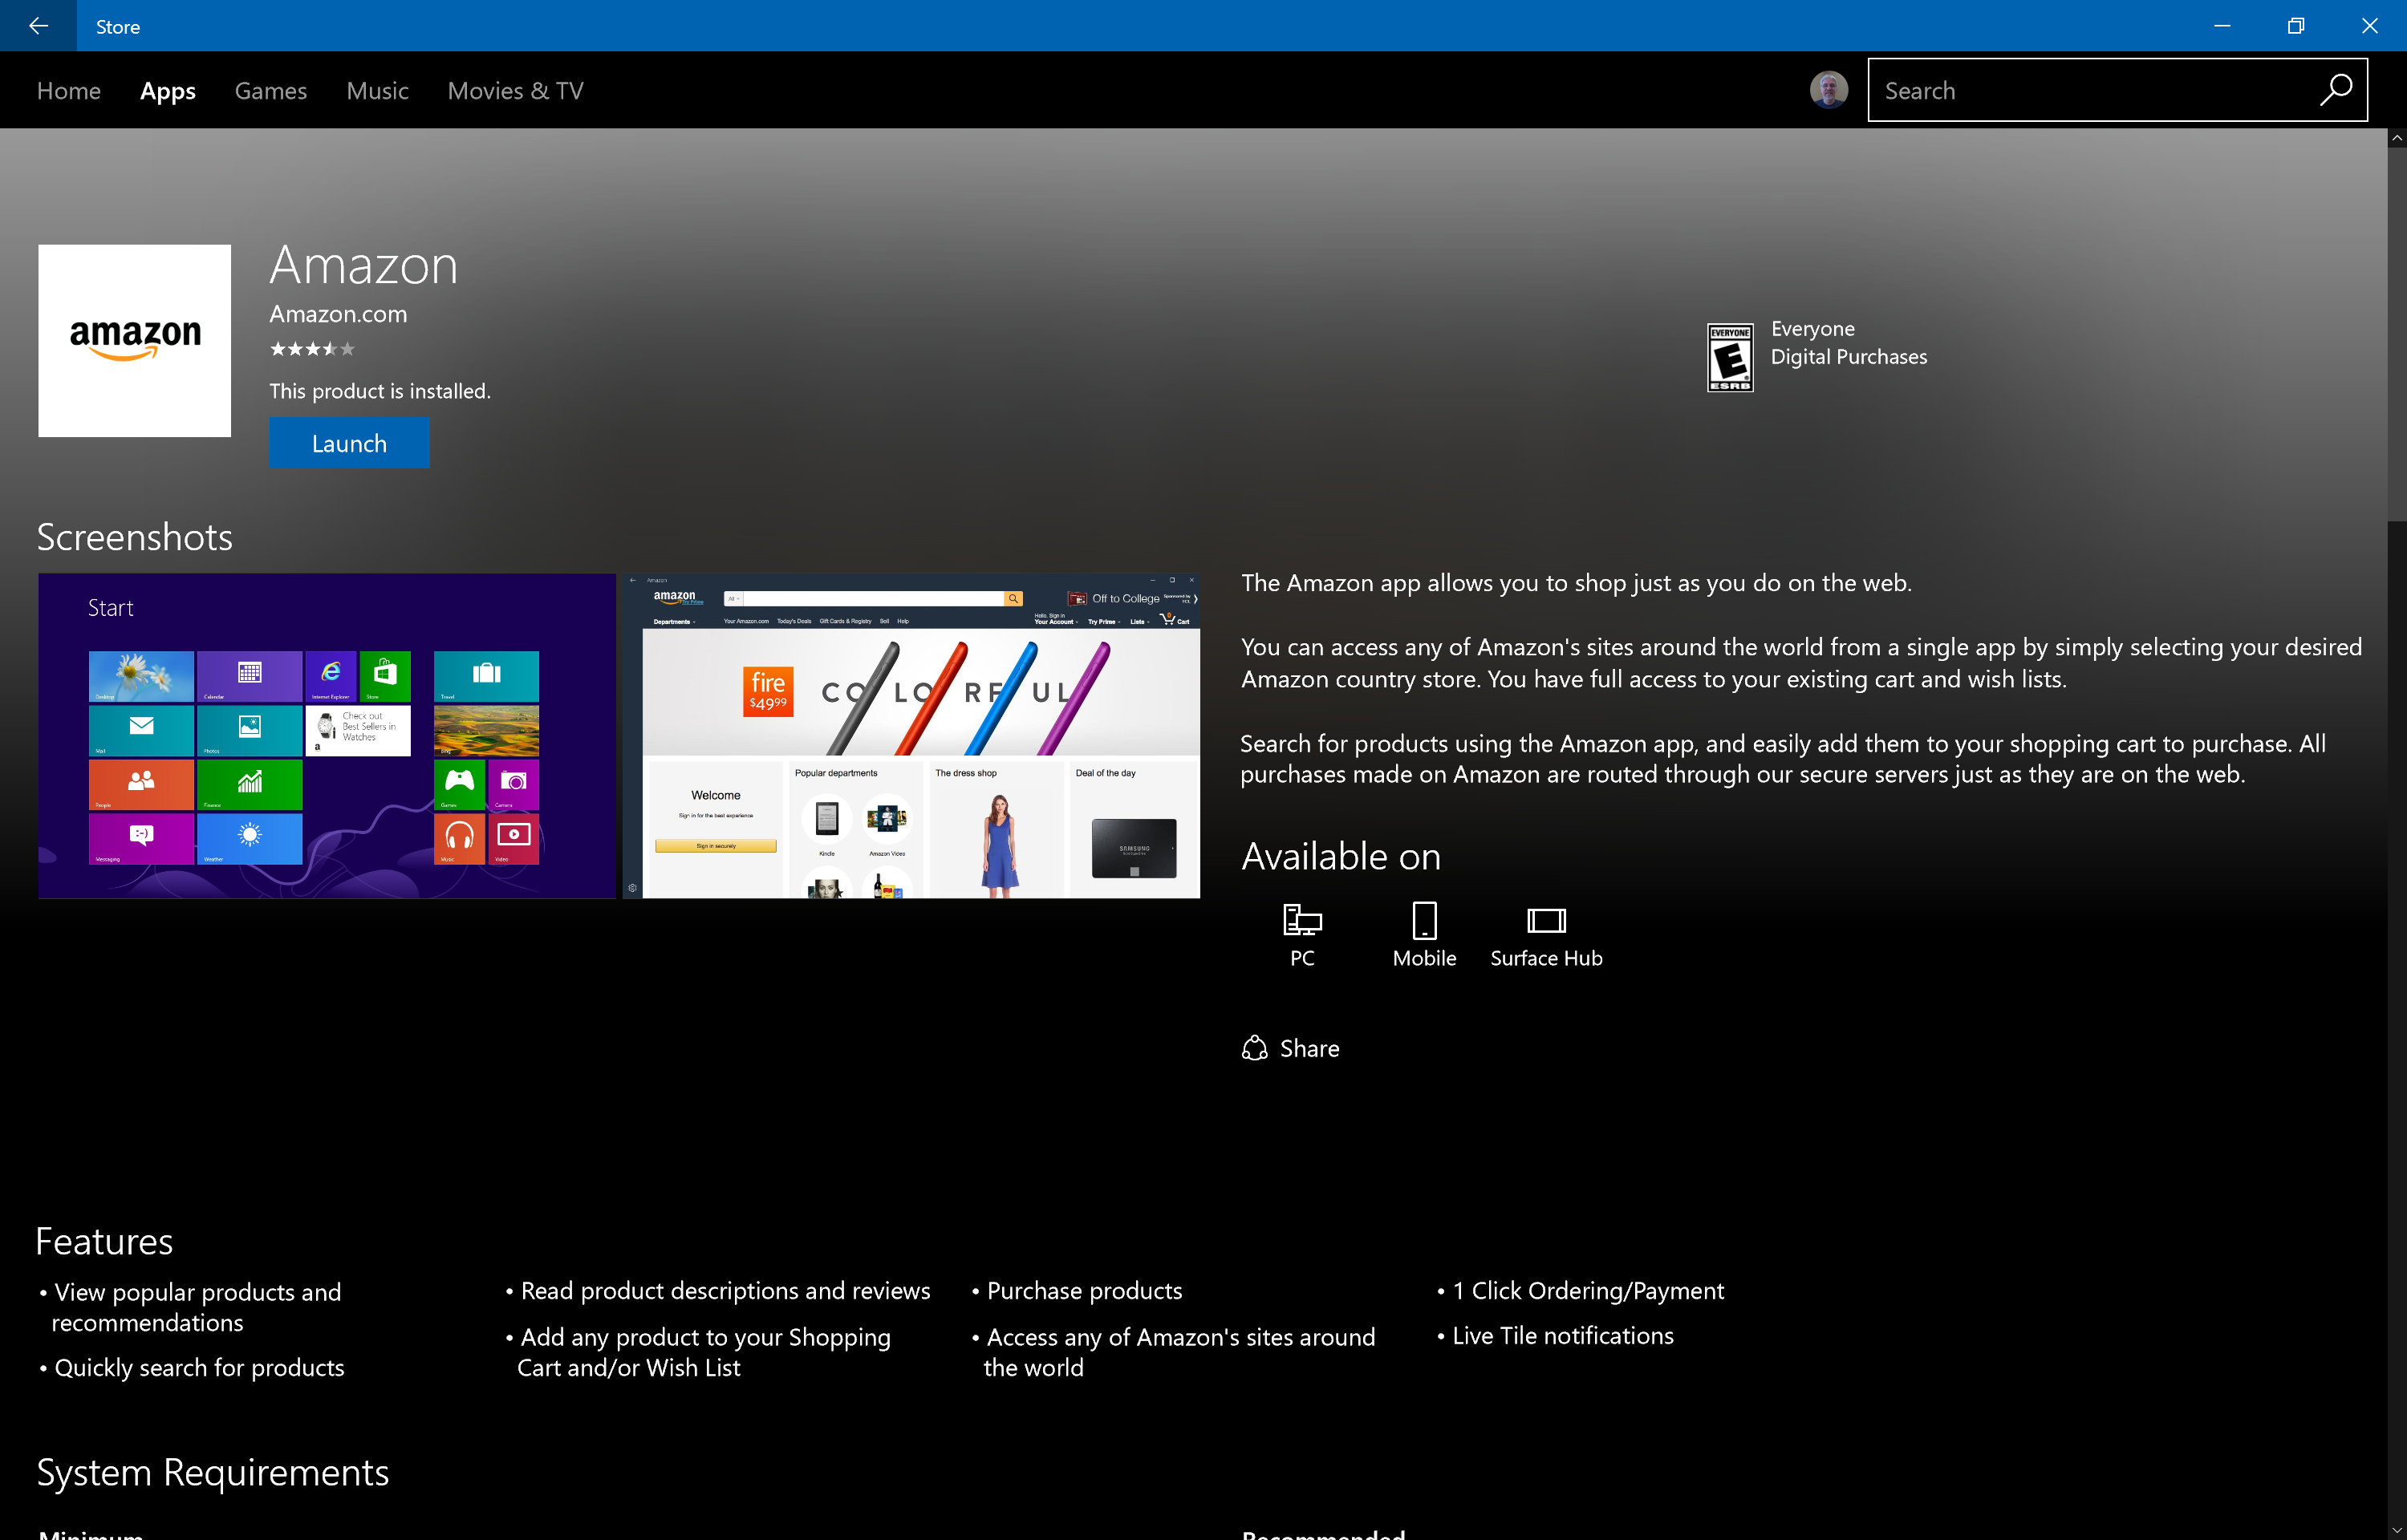Screen dimensions: 2407x1540
Task: Open the Windows Start screen screenshot
Action: point(327,735)
